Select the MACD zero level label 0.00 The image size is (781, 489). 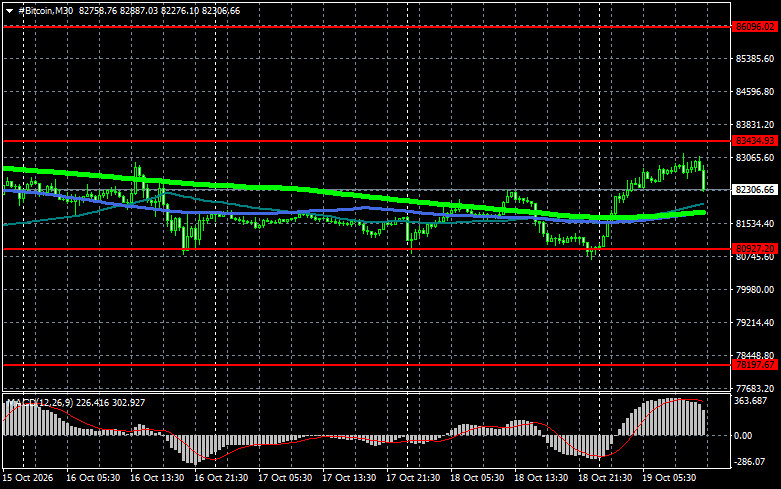(743, 436)
